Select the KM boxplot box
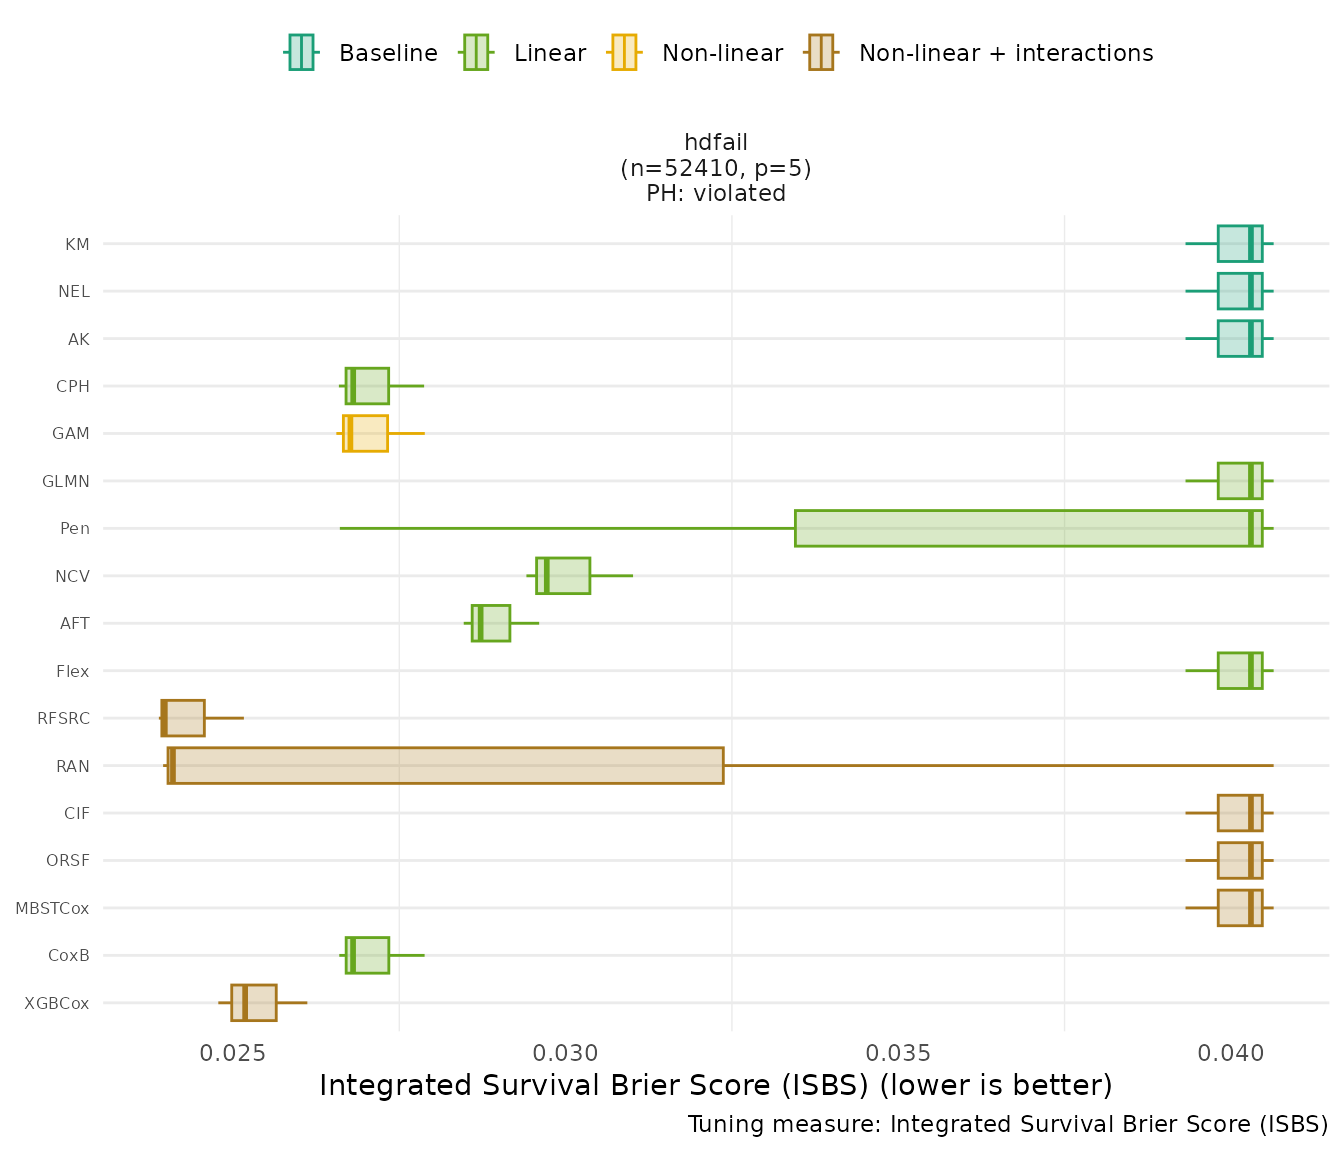This screenshot has height=1152, width=1344. 1239,243
